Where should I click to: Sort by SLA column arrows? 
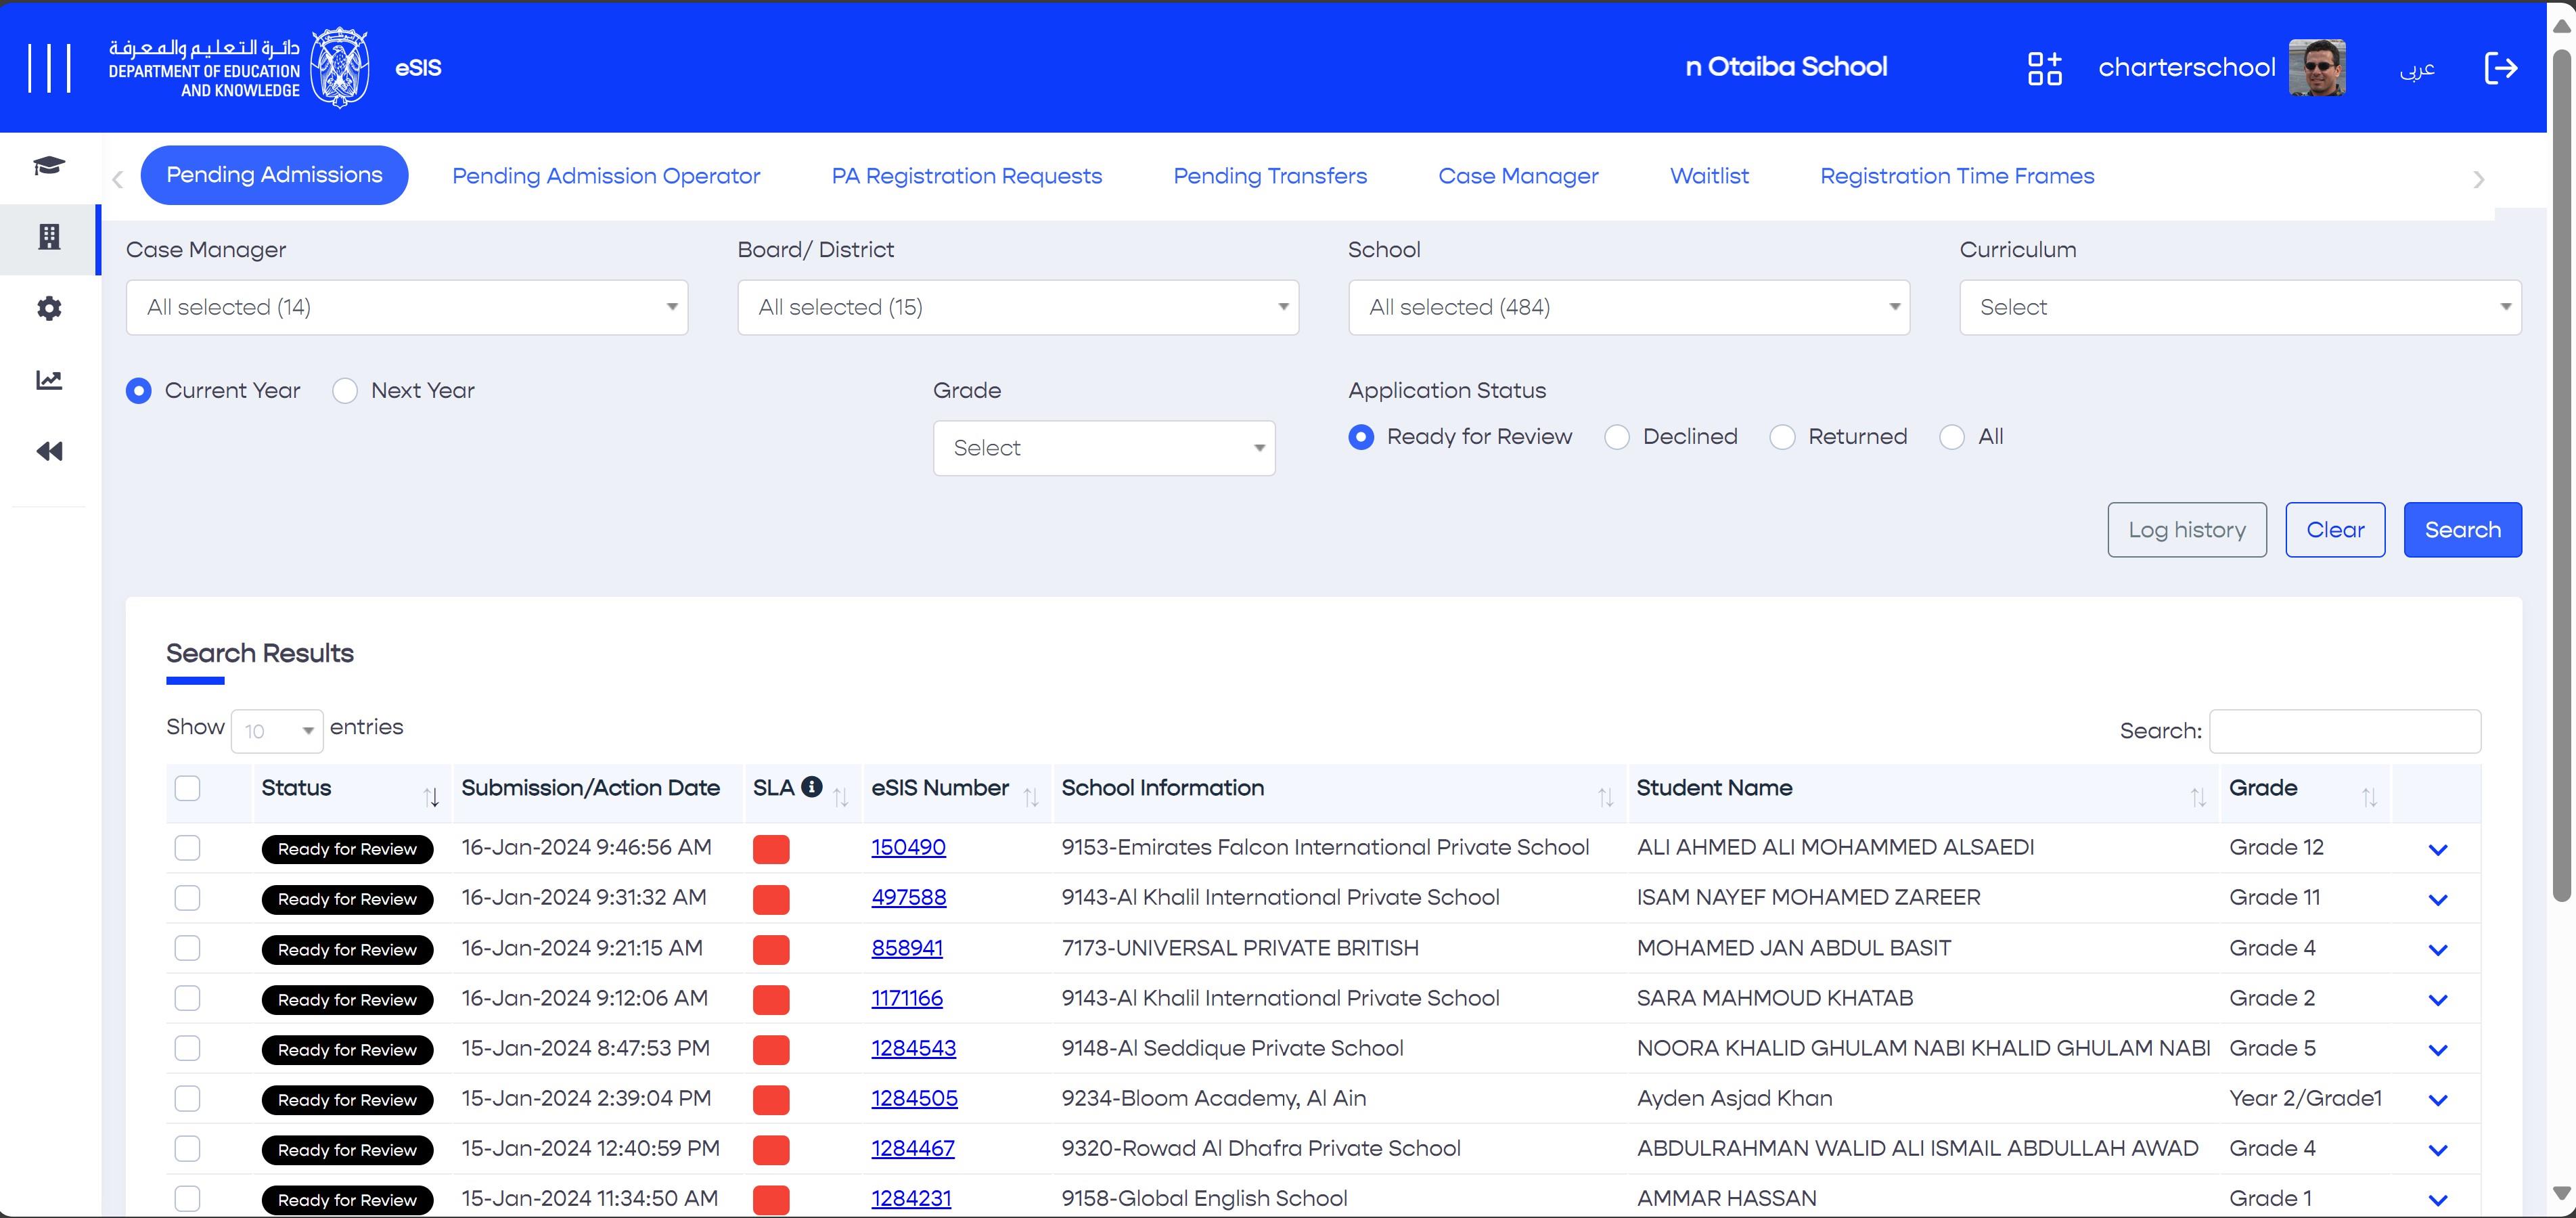[x=841, y=797]
